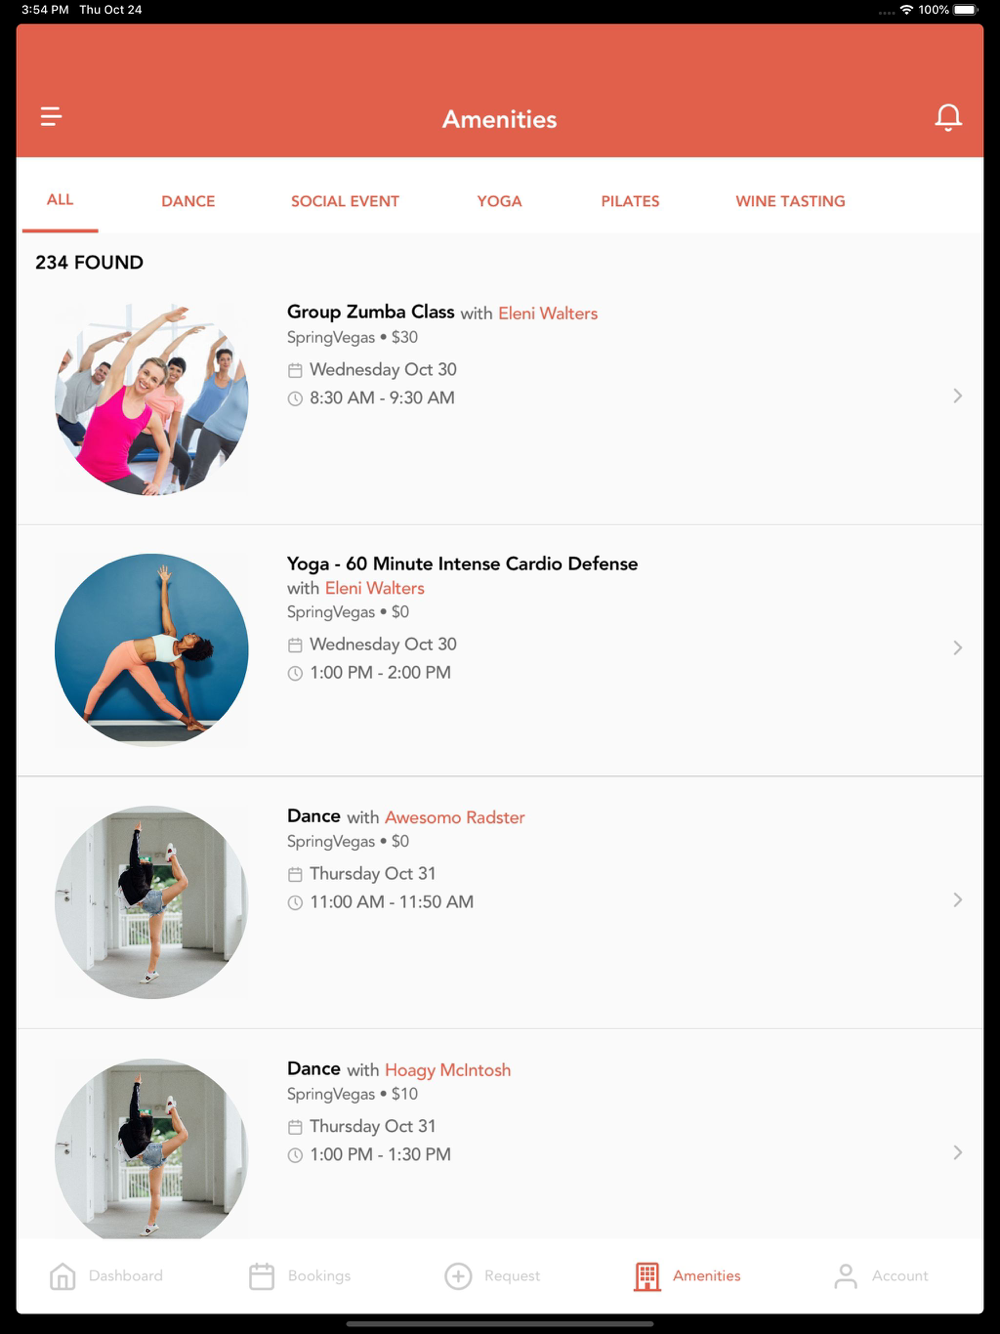
Task: Open instructor Awesomo Radster link
Action: coord(455,817)
